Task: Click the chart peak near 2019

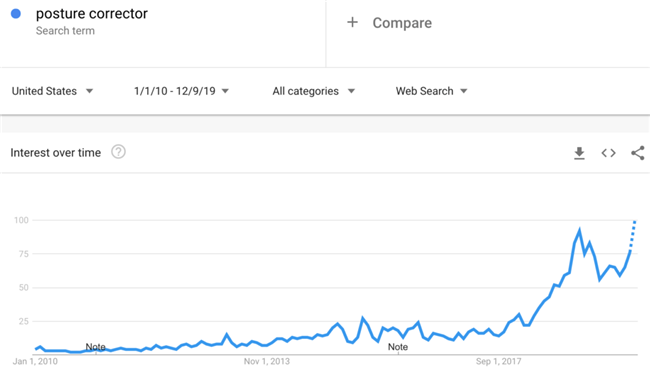Action: 579,230
